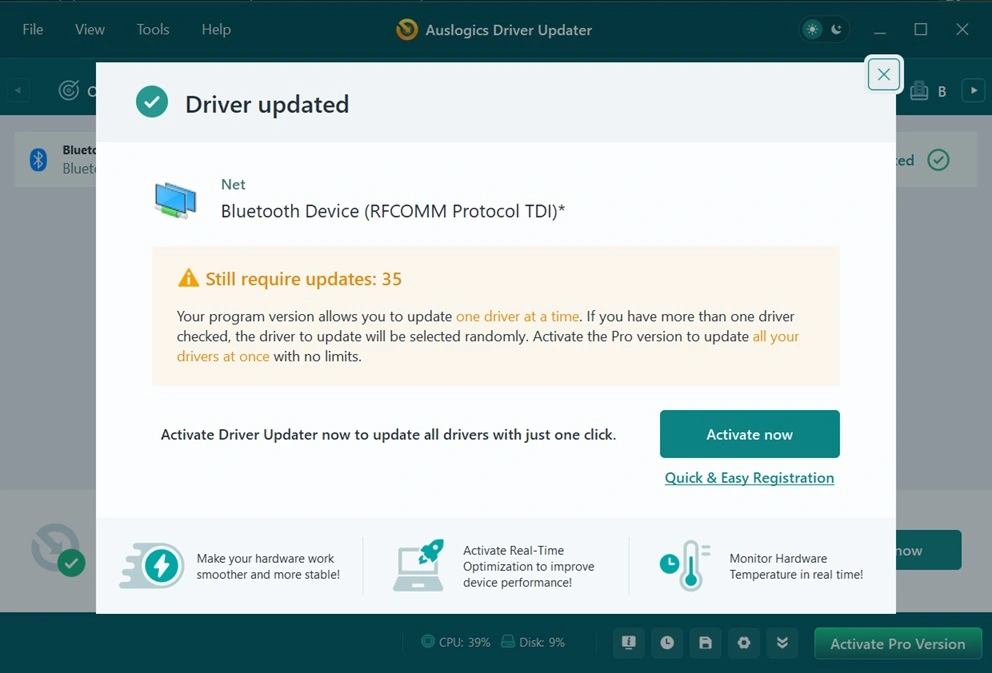Click the CPU usage indicator
The width and height of the screenshot is (992, 673).
(456, 642)
